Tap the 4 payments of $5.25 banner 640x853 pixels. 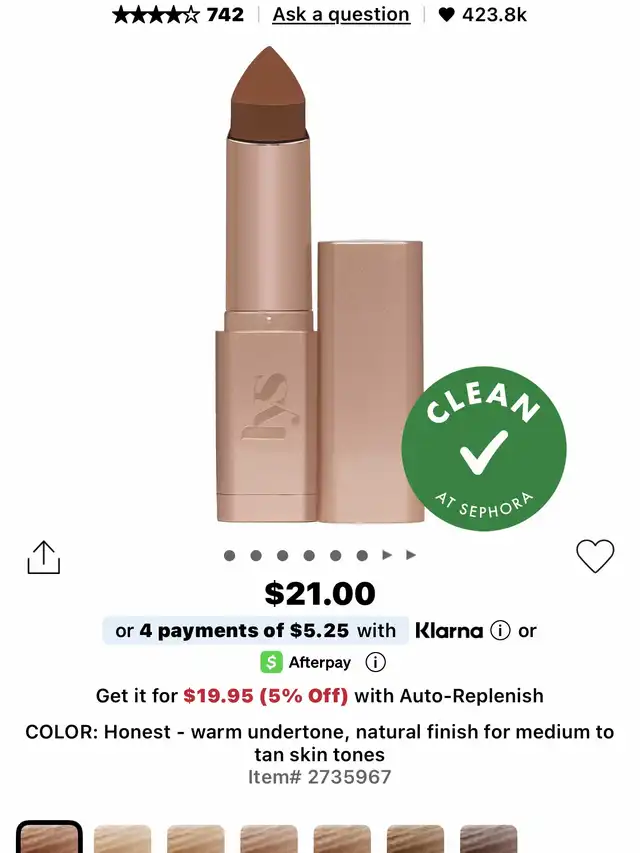(x=255, y=631)
